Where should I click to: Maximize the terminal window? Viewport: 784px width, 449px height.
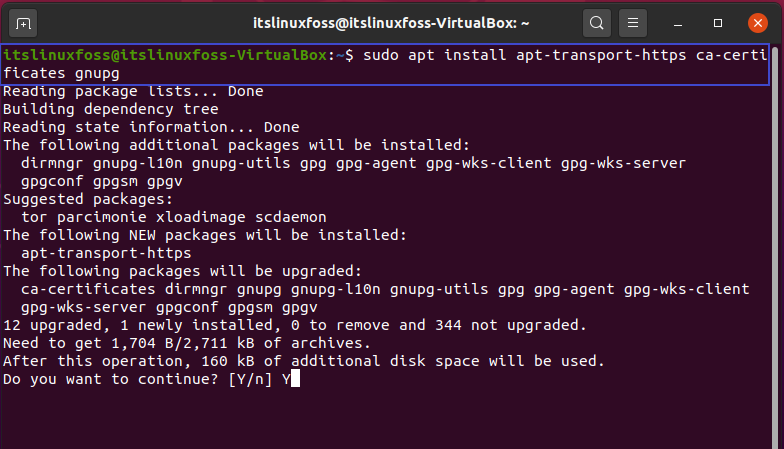718,23
